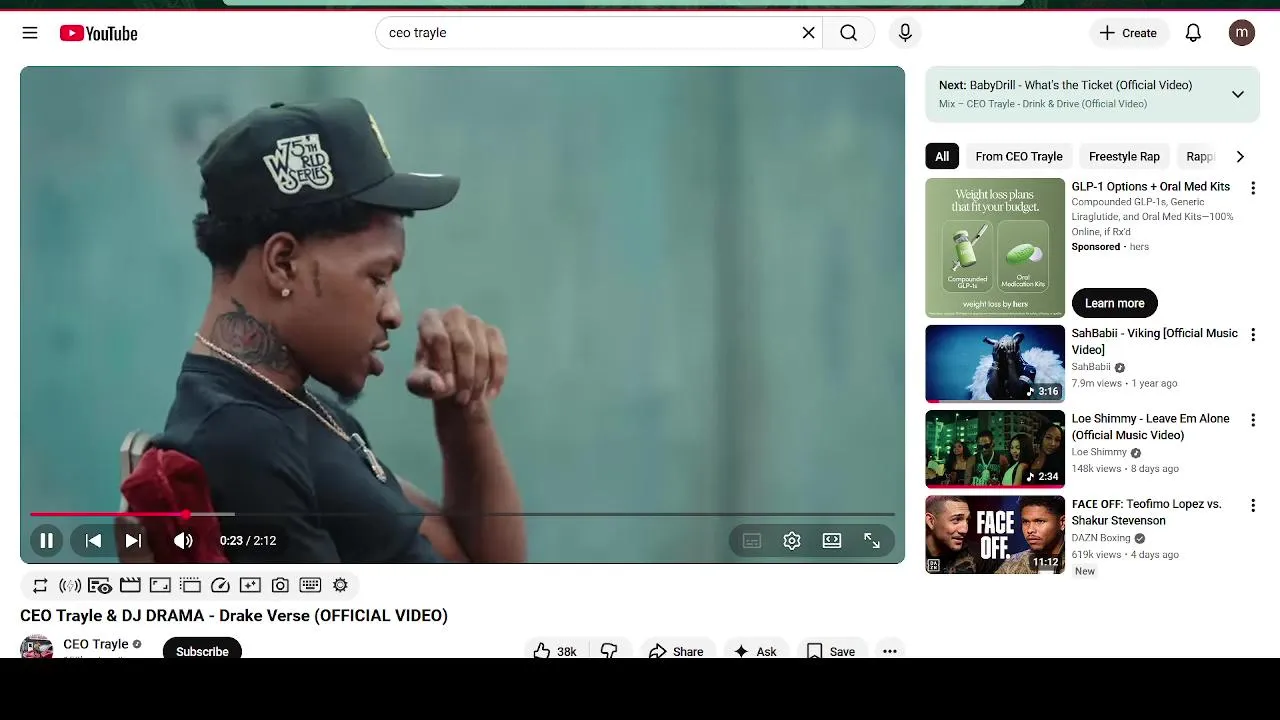Open the SahBabii Viking video thumbnail
Viewport: 1280px width, 720px height.
pyautogui.click(x=995, y=363)
